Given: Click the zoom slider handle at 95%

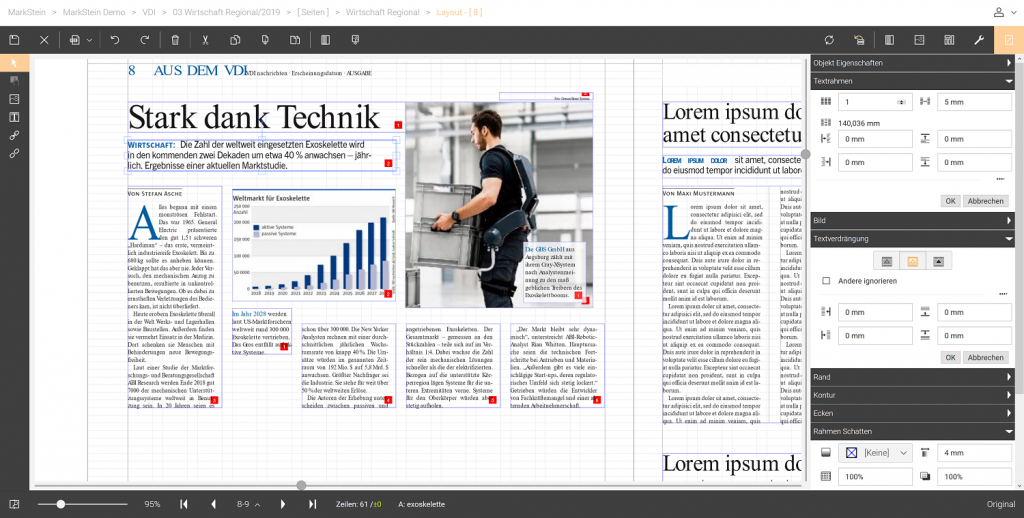Looking at the screenshot, I should pyautogui.click(x=61, y=504).
